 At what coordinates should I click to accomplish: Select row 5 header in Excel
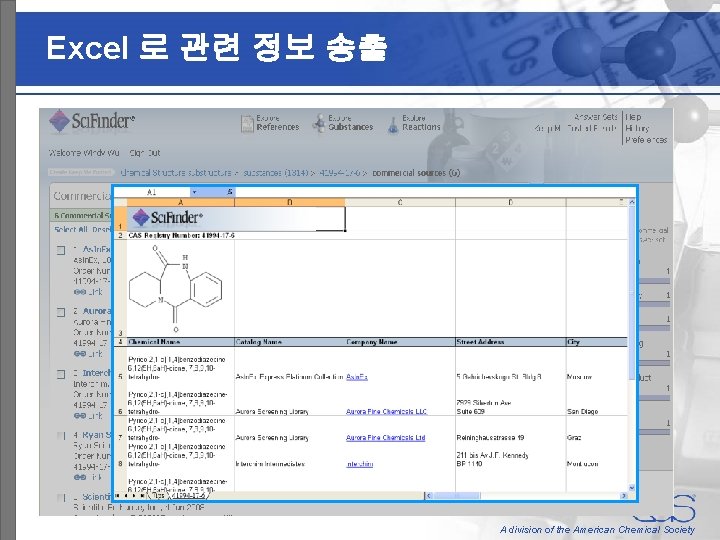click(x=120, y=364)
